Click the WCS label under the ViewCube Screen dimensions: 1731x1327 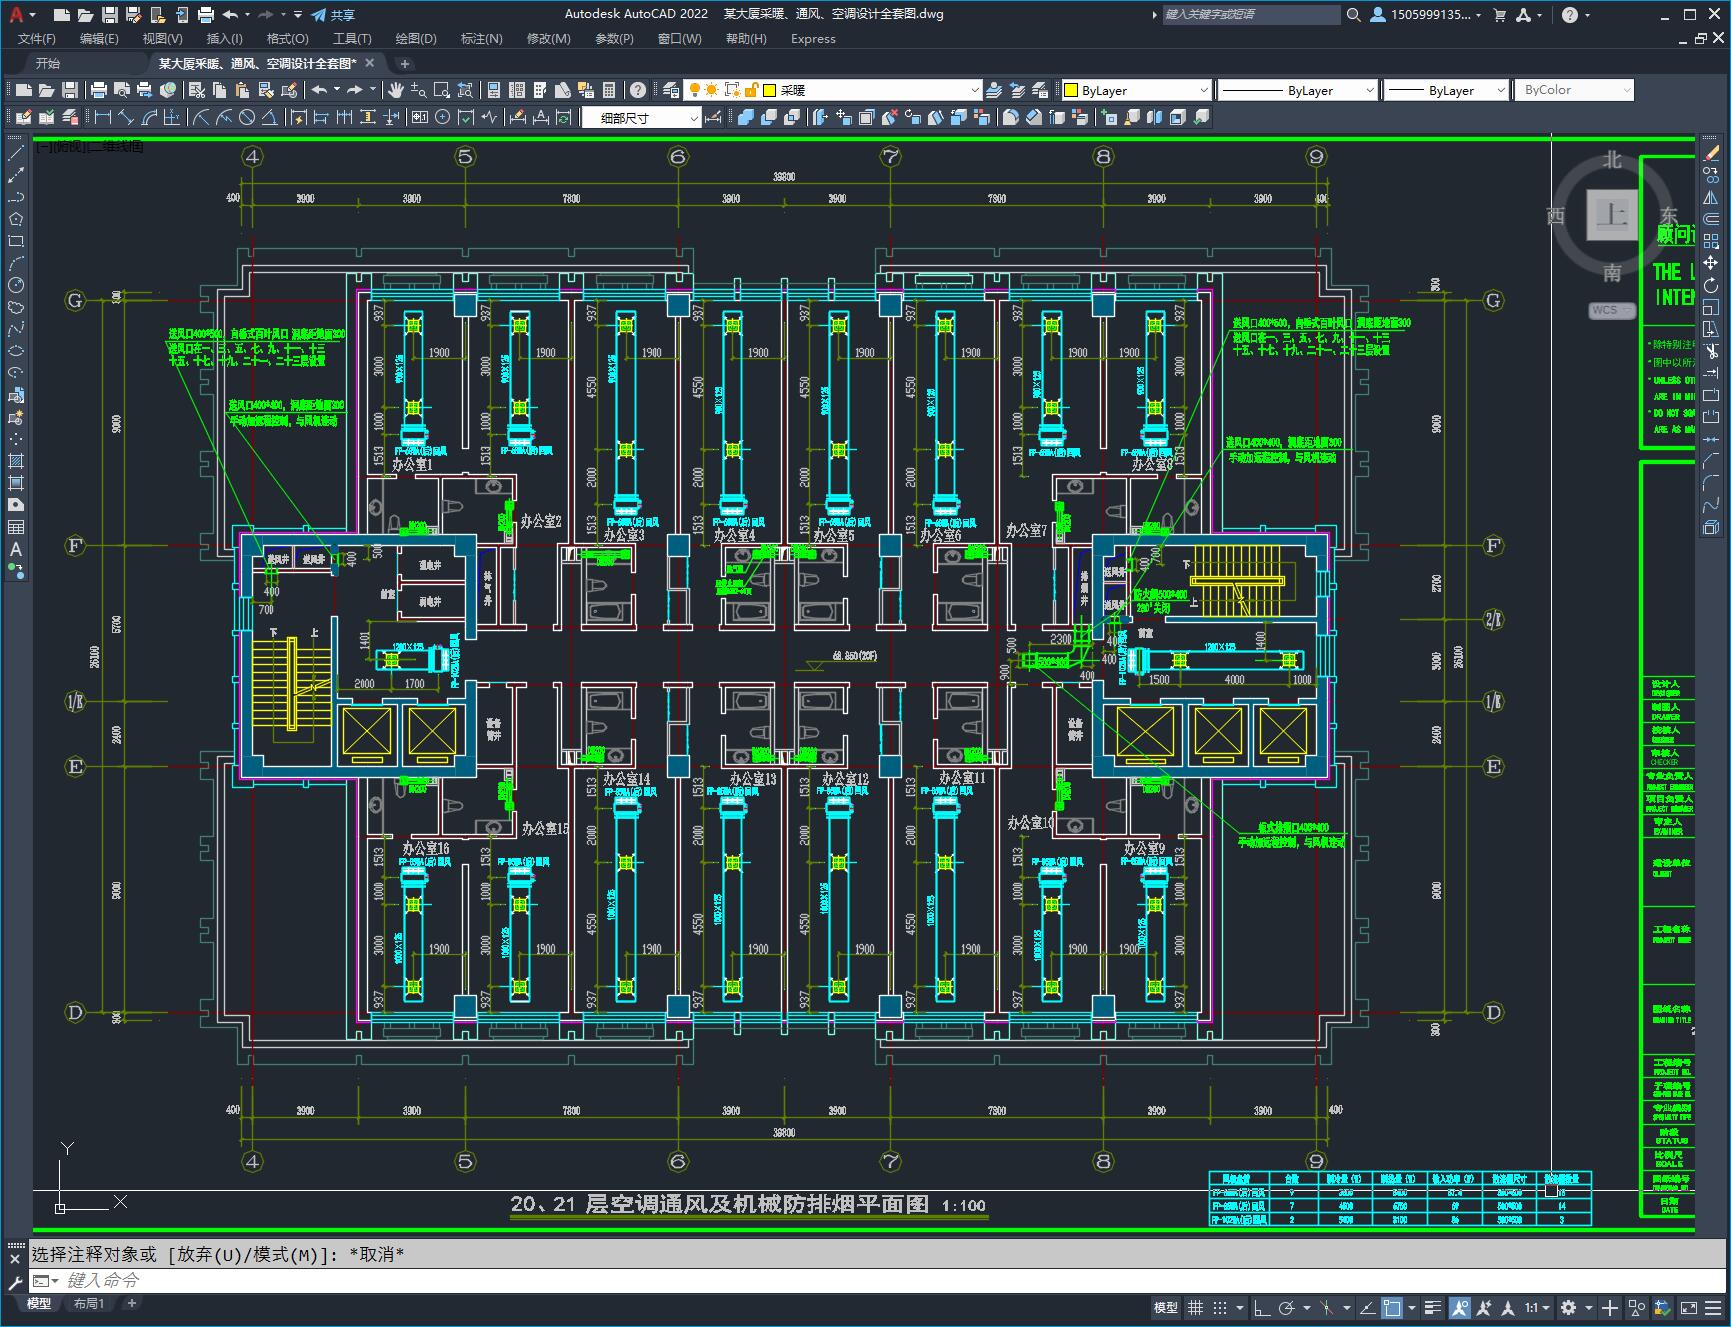click(1605, 310)
